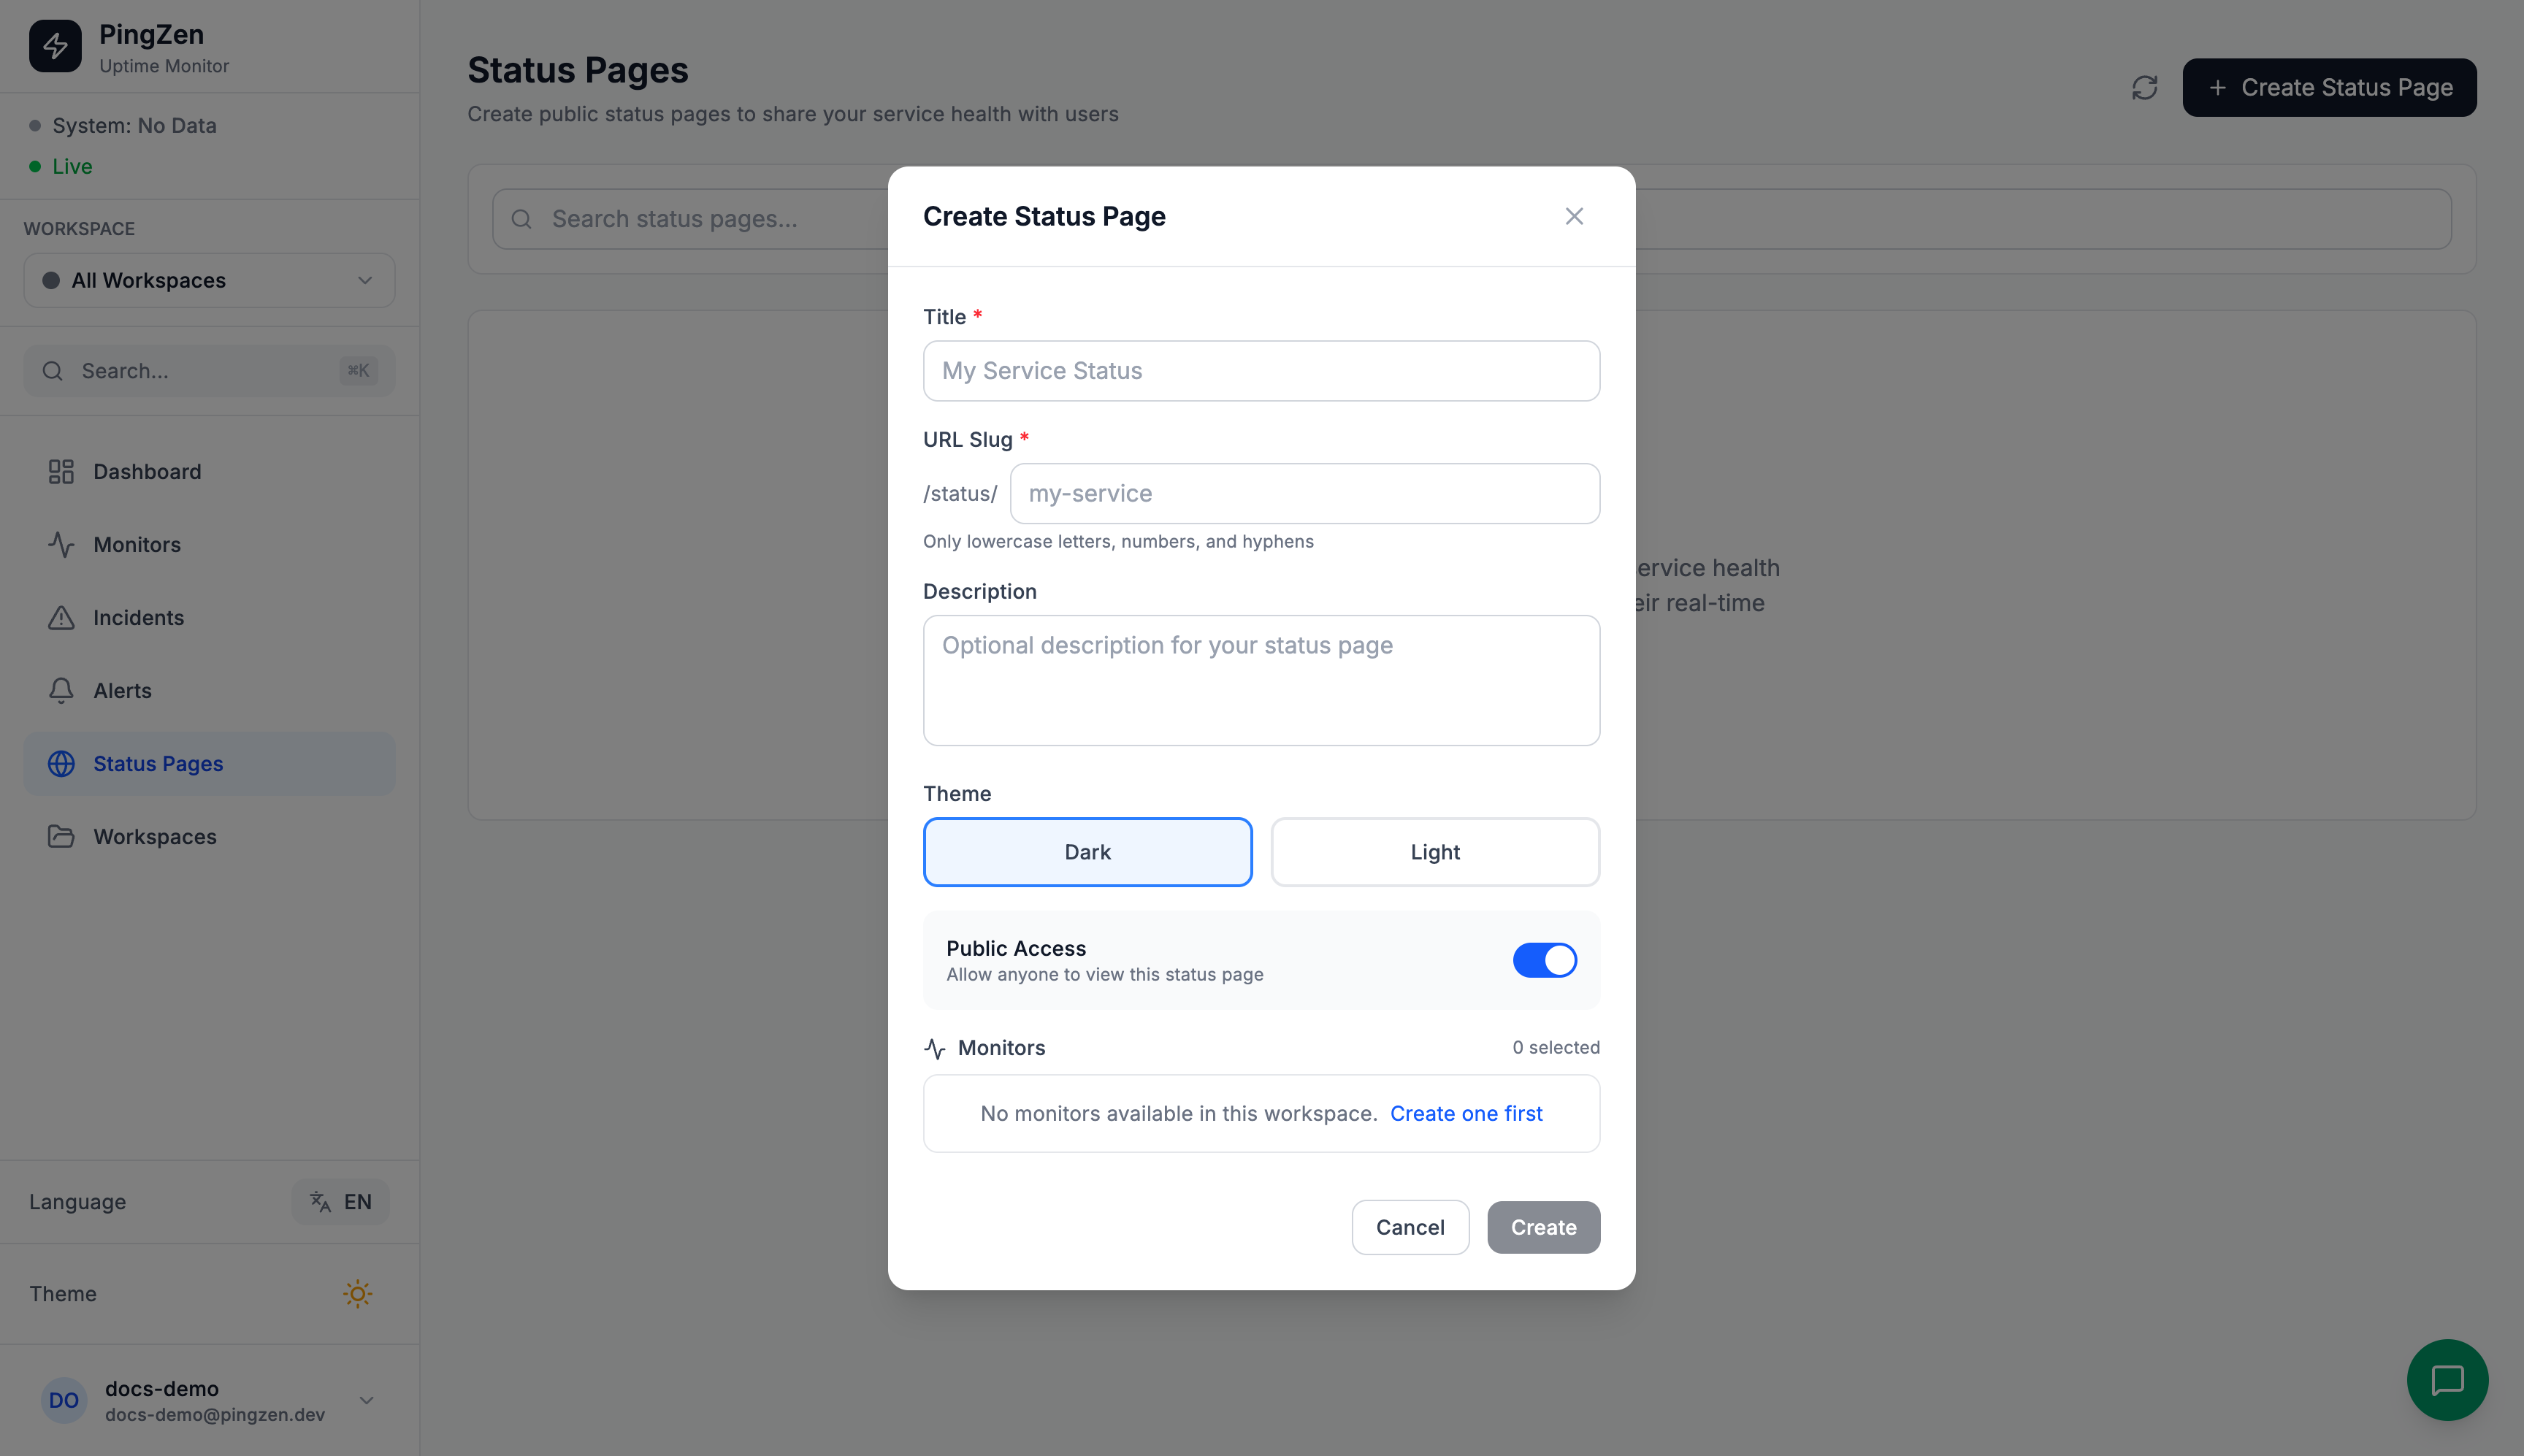Click the magnifier icon in status pages search
Viewport: 2524px width, 1456px height.
[x=521, y=219]
